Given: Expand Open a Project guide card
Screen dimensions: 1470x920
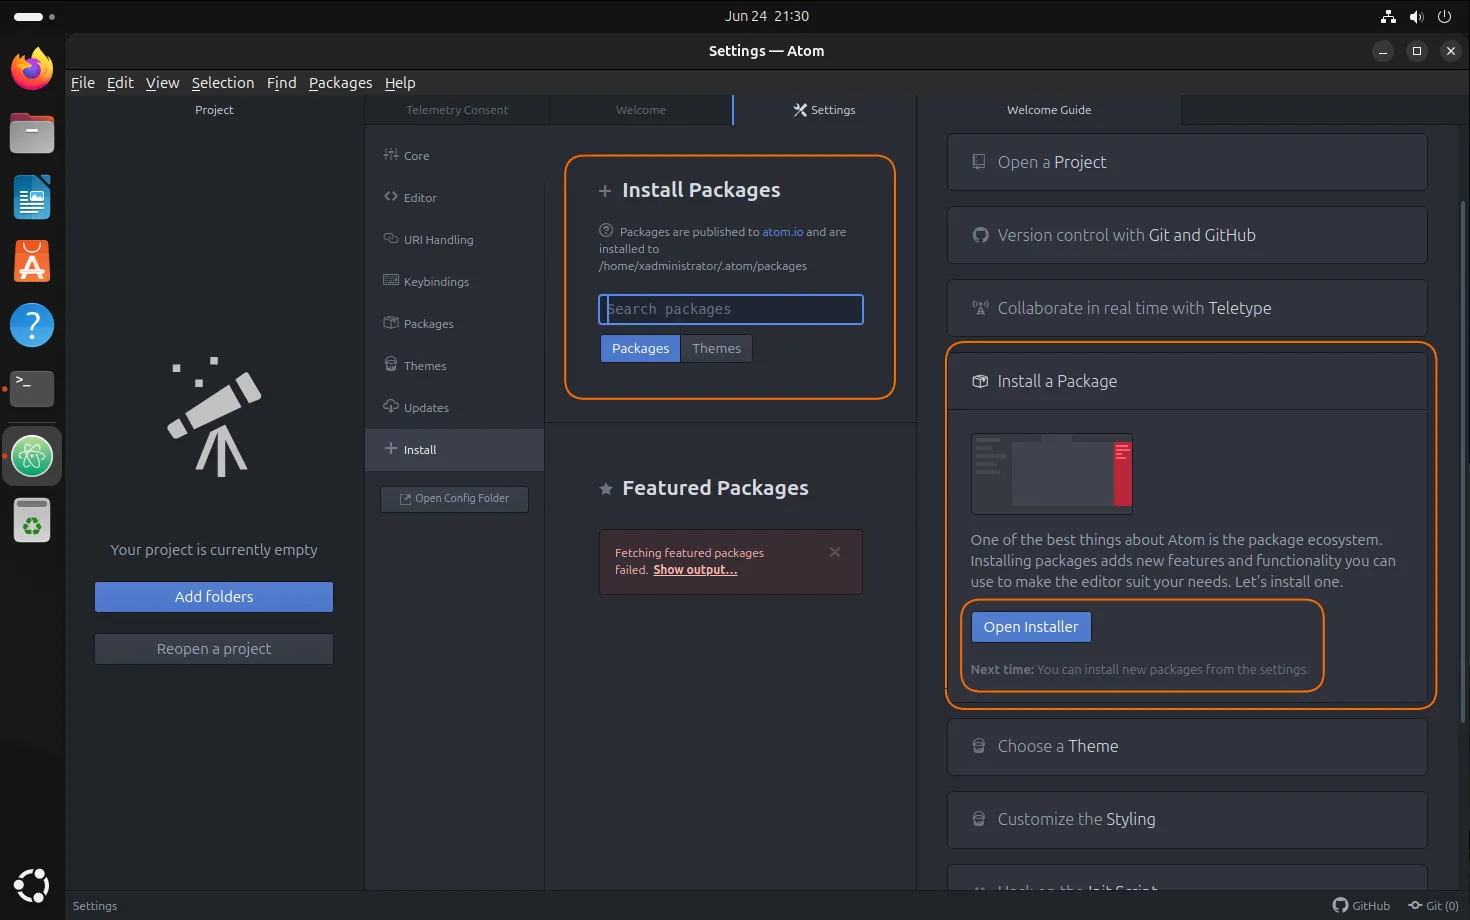Looking at the screenshot, I should click(x=1187, y=162).
